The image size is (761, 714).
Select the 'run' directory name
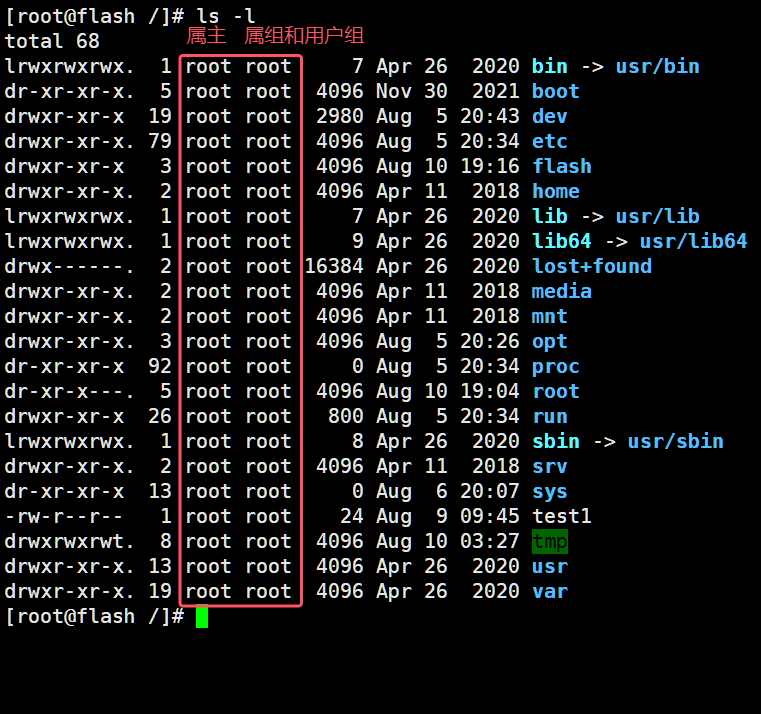coord(549,416)
